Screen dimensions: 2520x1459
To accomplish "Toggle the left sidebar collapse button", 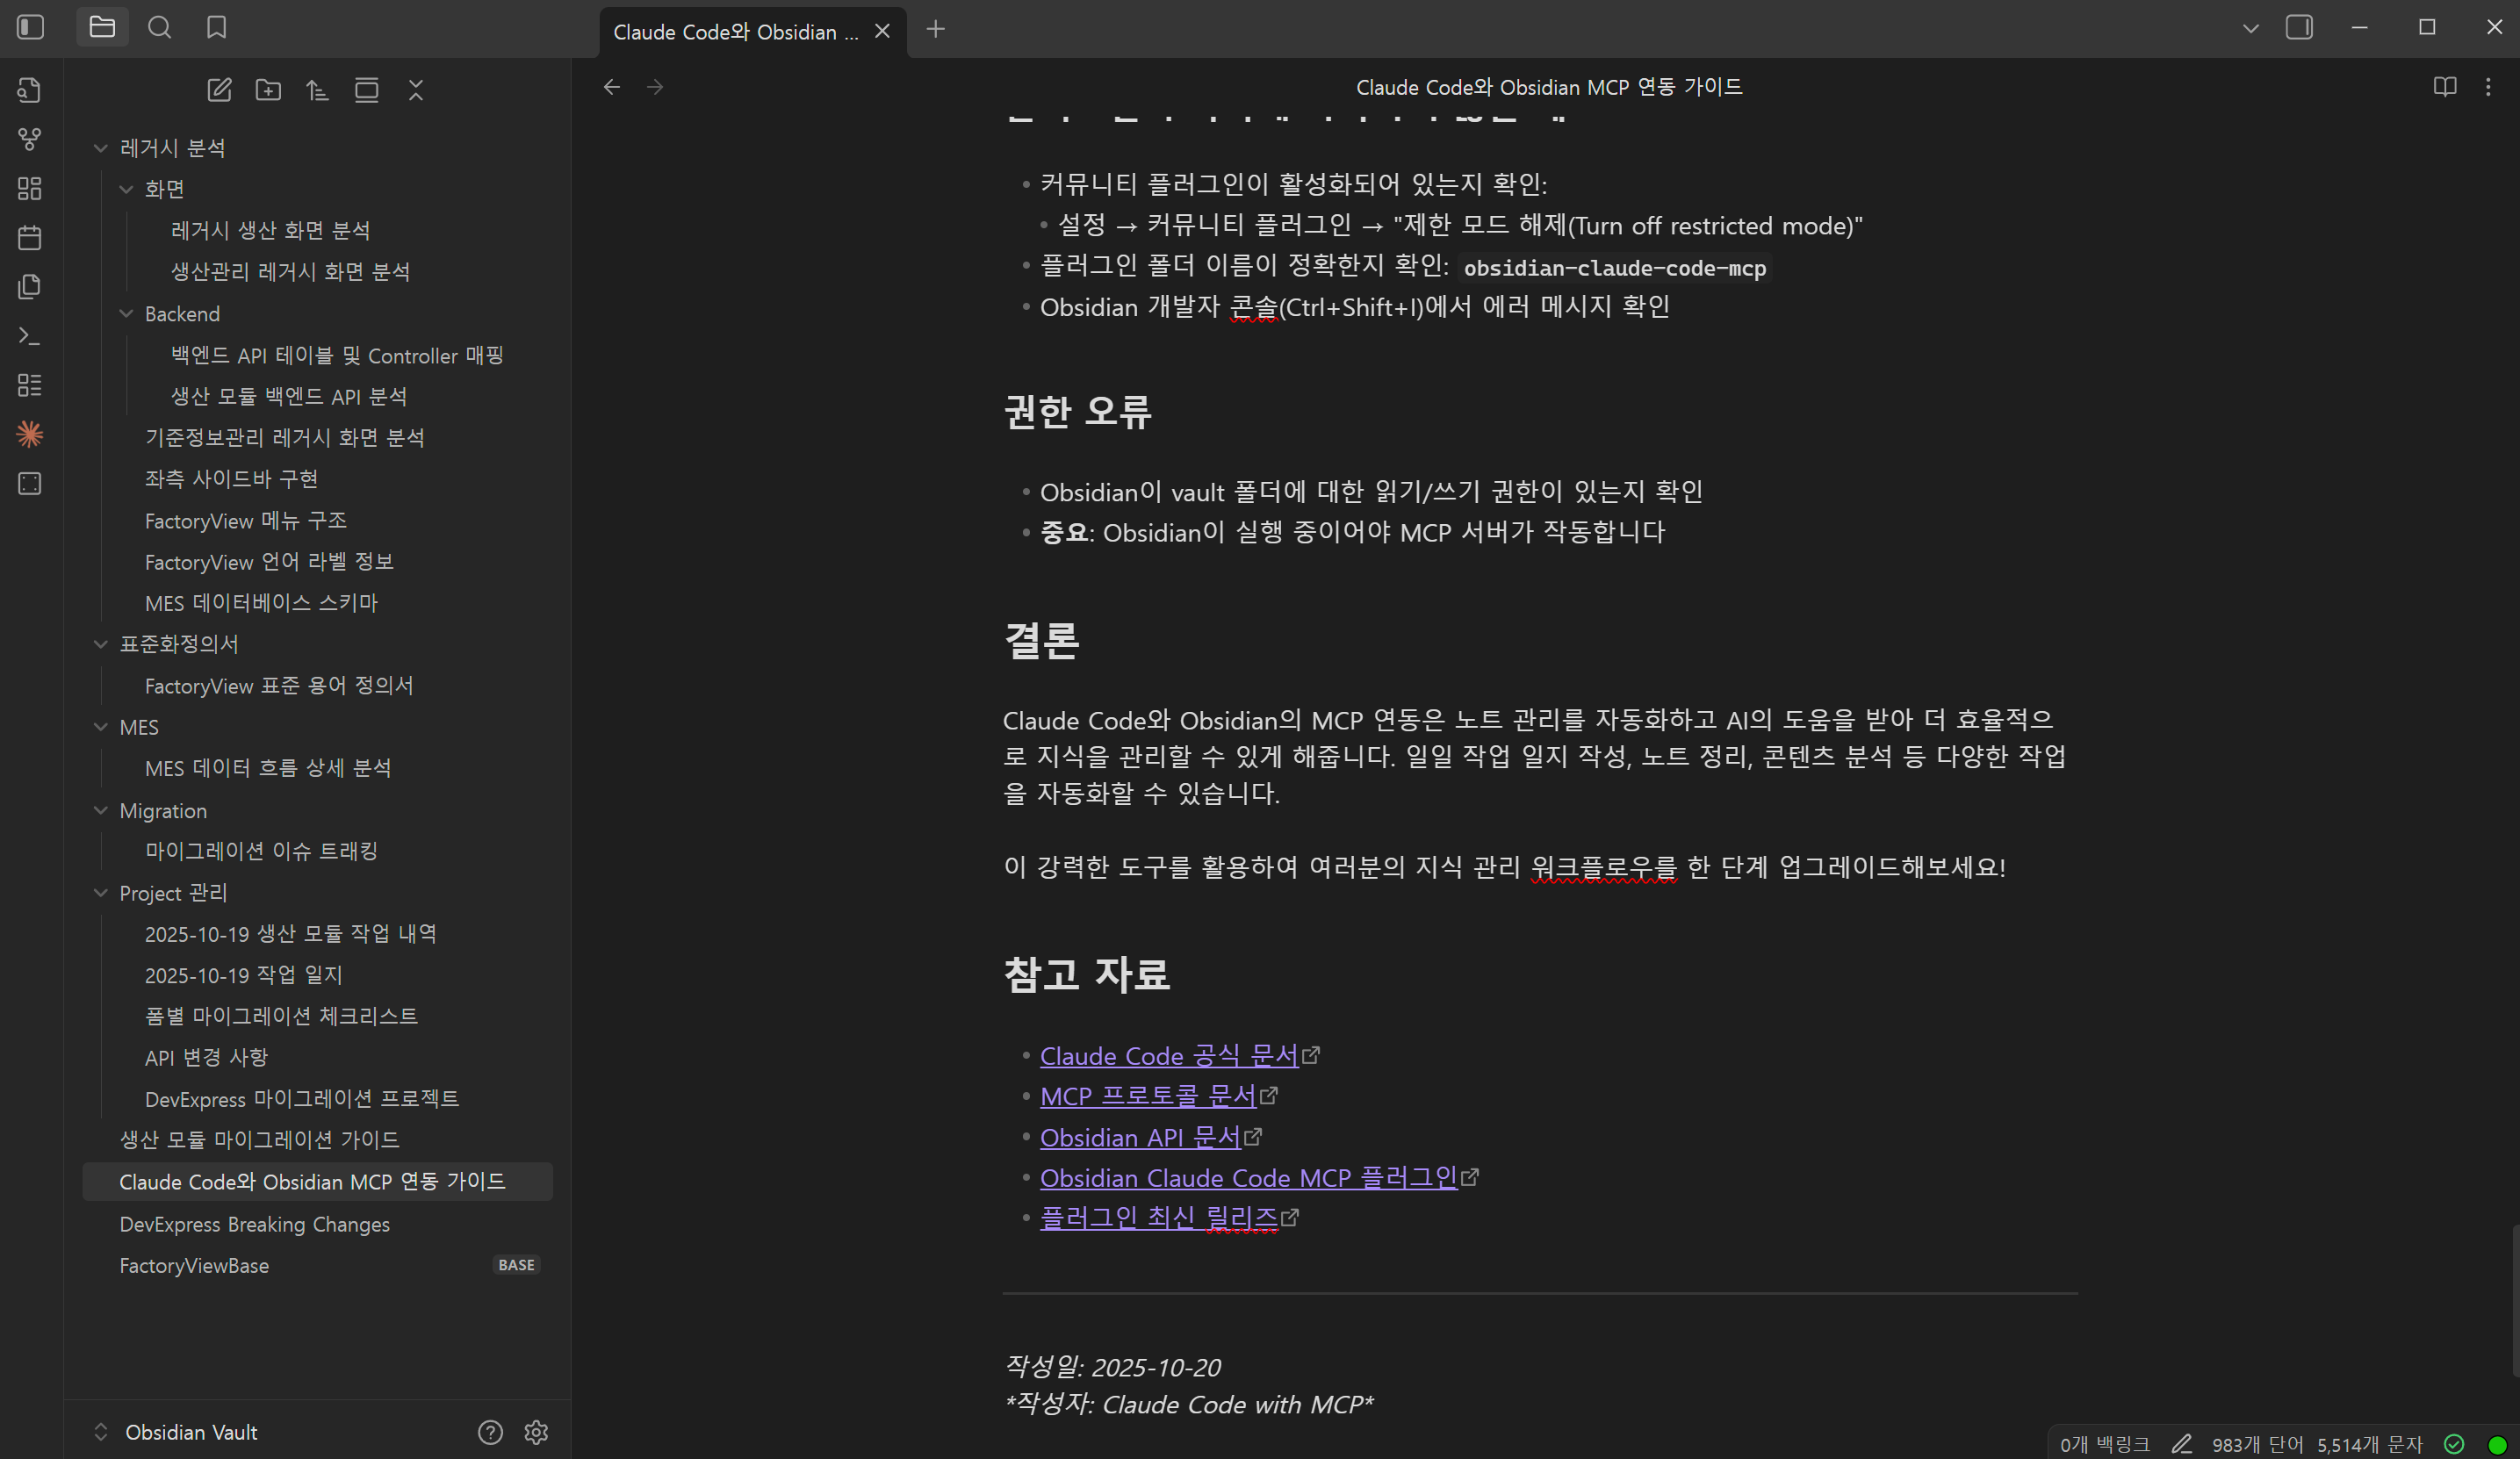I will (x=31, y=28).
